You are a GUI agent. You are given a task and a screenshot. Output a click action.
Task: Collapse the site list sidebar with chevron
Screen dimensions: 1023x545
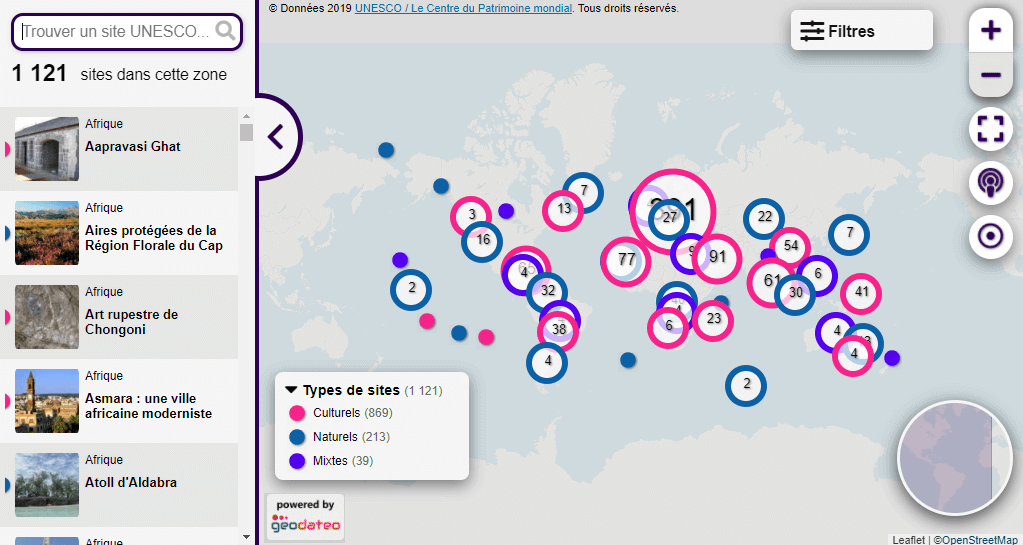[277, 138]
